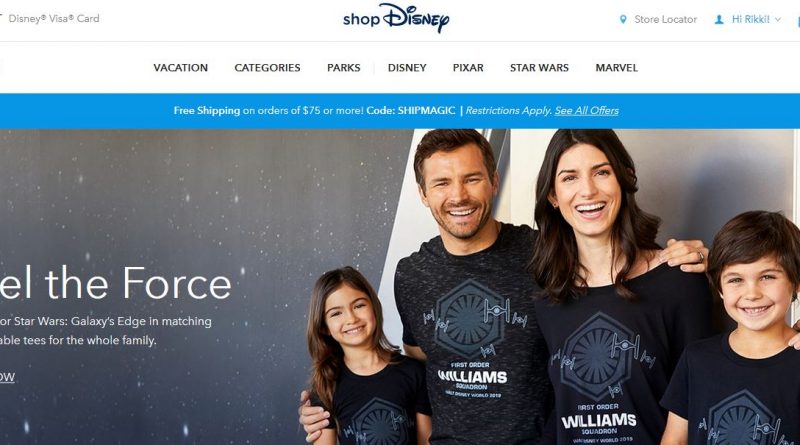
Task: Open the STAR WARS menu
Action: pos(539,67)
